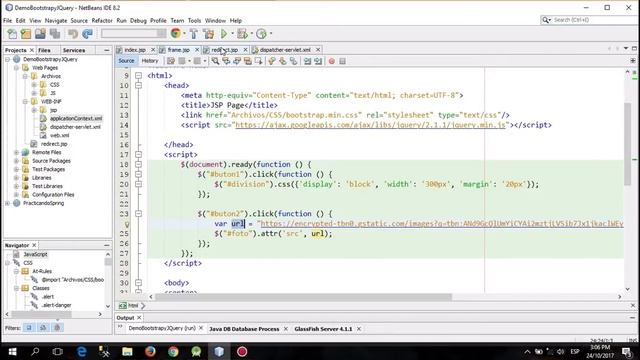Select applicationContext.xml in Projects tree
The width and height of the screenshot is (640, 360).
[x=76, y=118]
